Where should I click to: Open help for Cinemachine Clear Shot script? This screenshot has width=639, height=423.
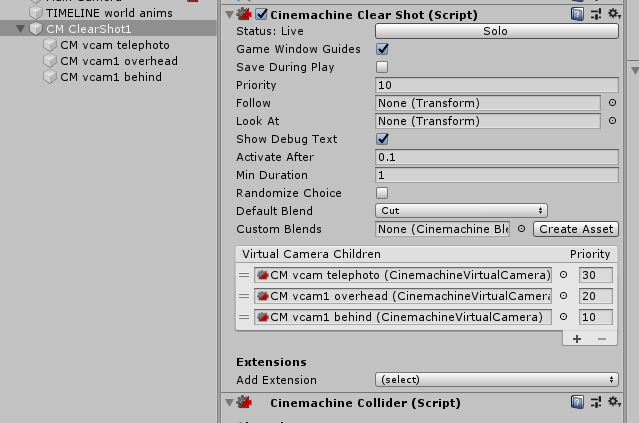pyautogui.click(x=577, y=15)
